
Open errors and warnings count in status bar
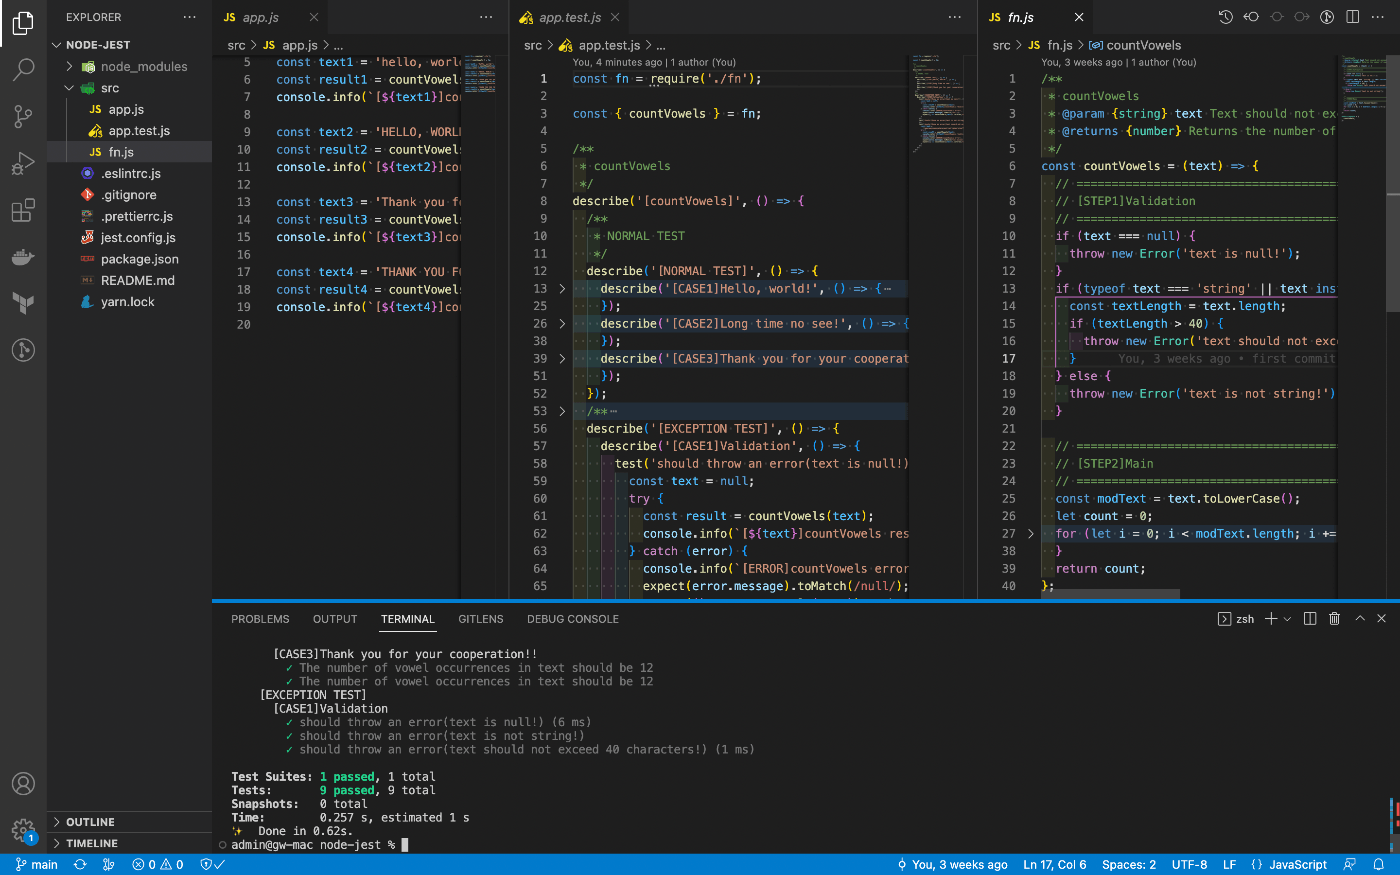coord(158,865)
